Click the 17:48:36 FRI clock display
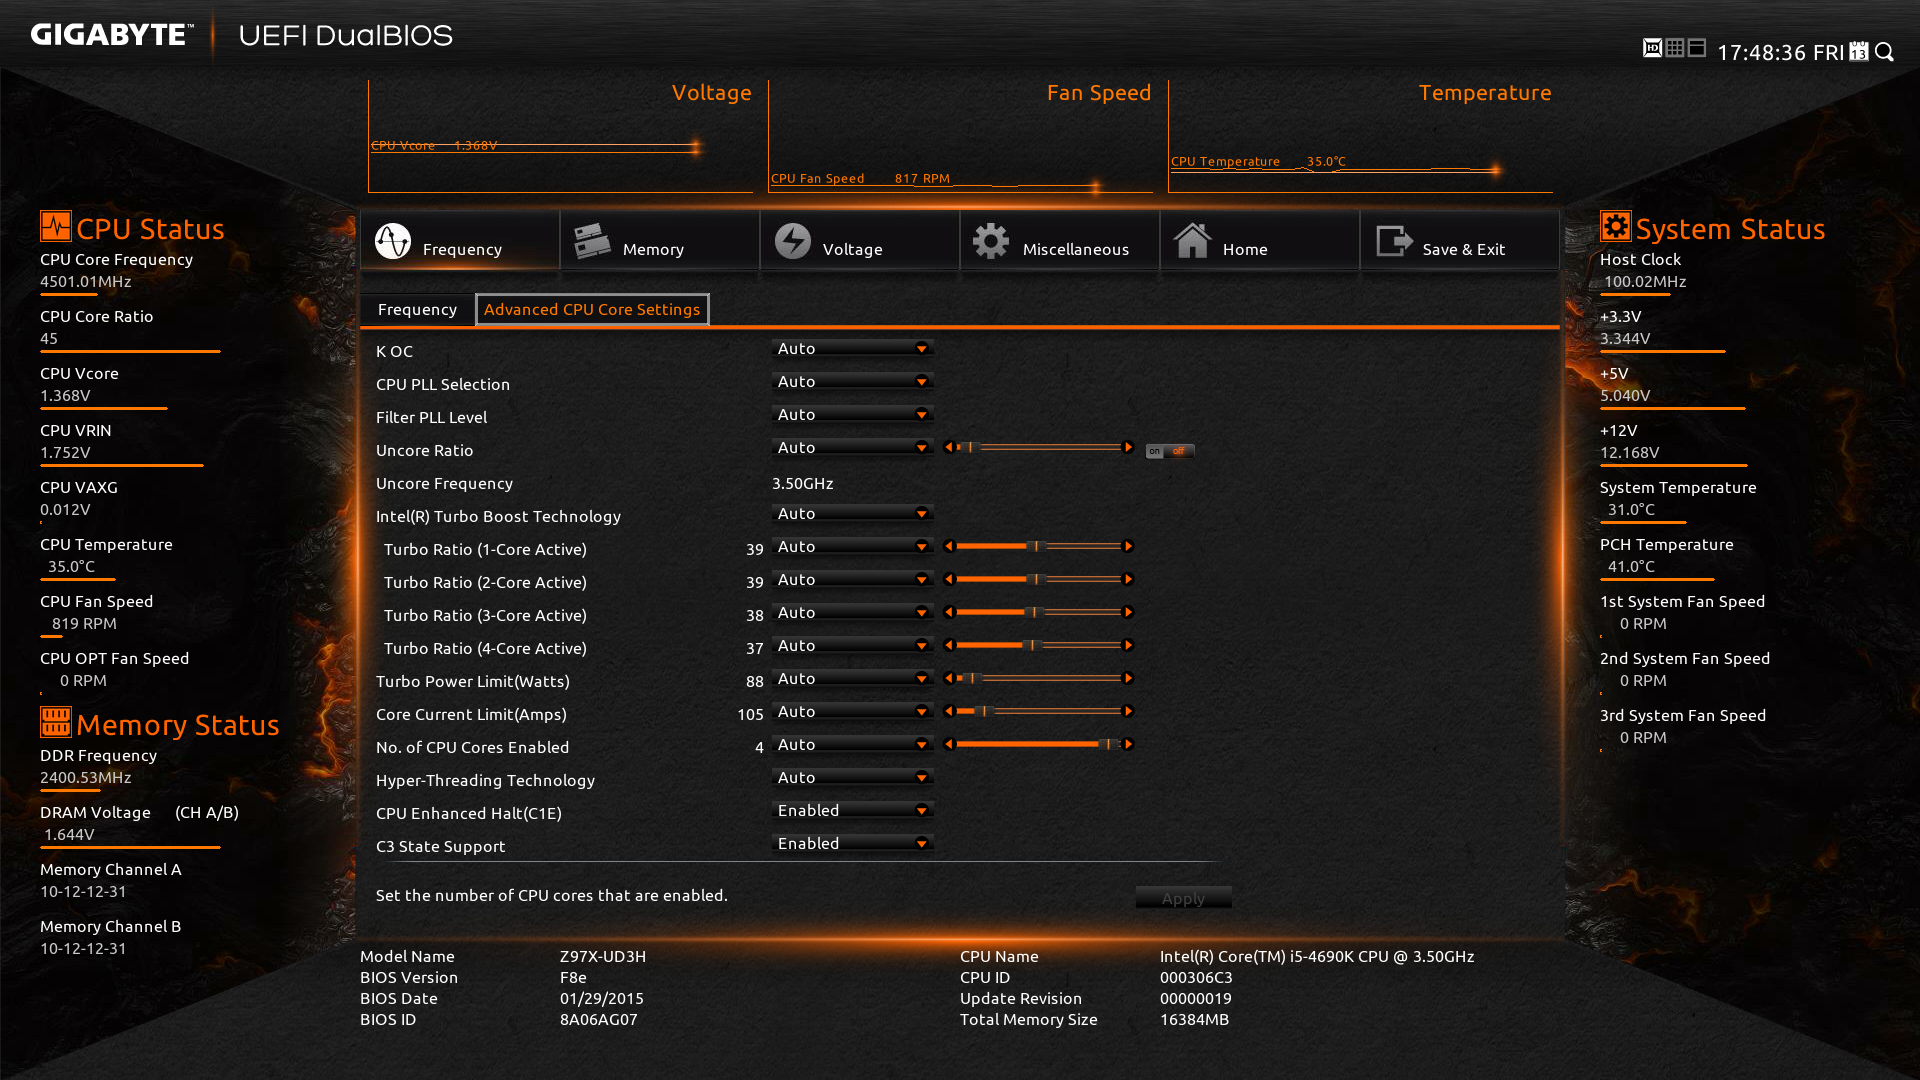This screenshot has height=1080, width=1920. tap(1780, 52)
